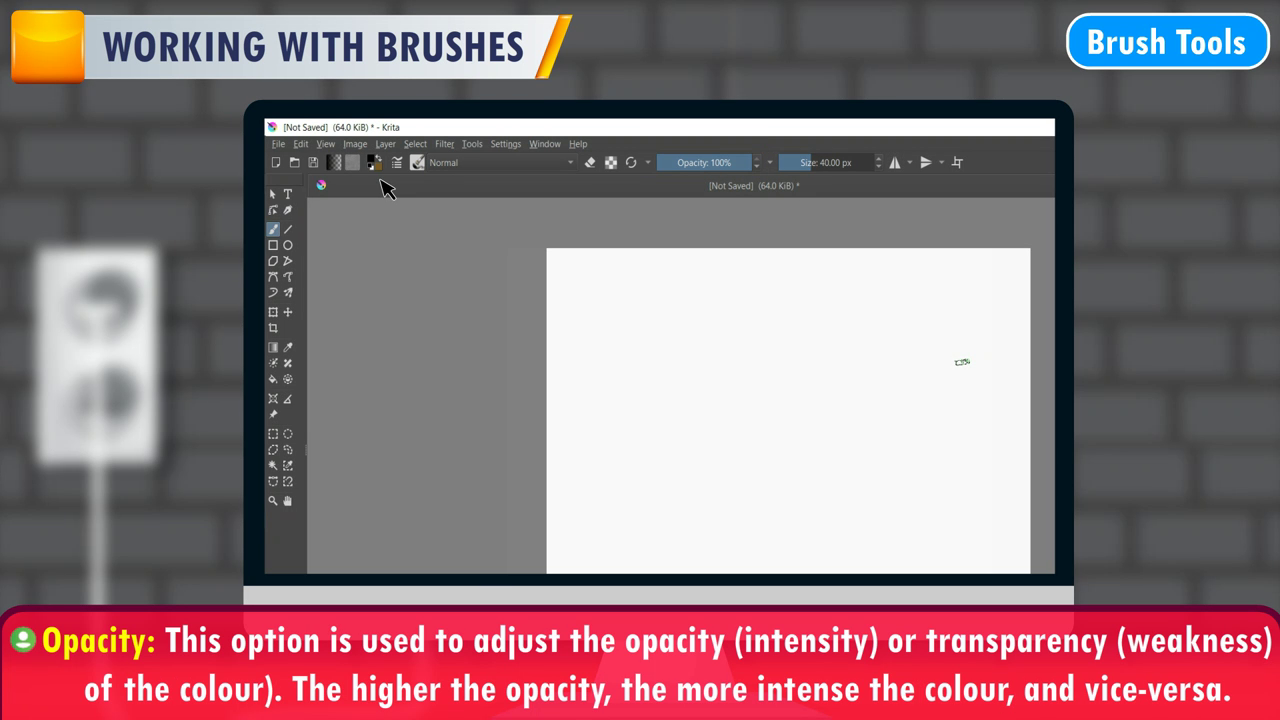Select the Elliptical Selection tool
The width and height of the screenshot is (1280, 720).
click(x=288, y=434)
